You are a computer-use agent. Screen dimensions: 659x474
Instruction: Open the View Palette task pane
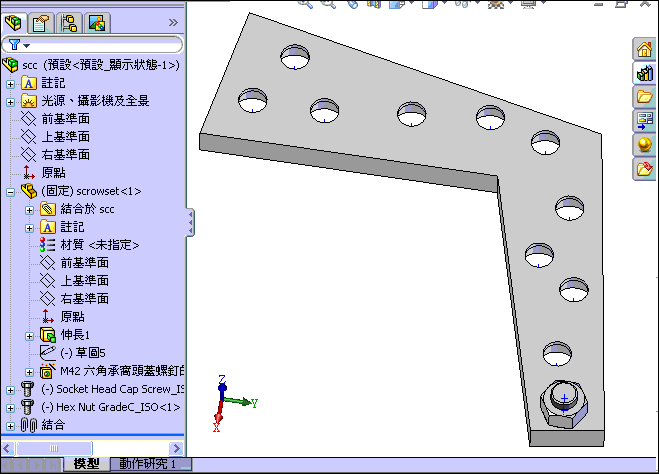pos(644,121)
